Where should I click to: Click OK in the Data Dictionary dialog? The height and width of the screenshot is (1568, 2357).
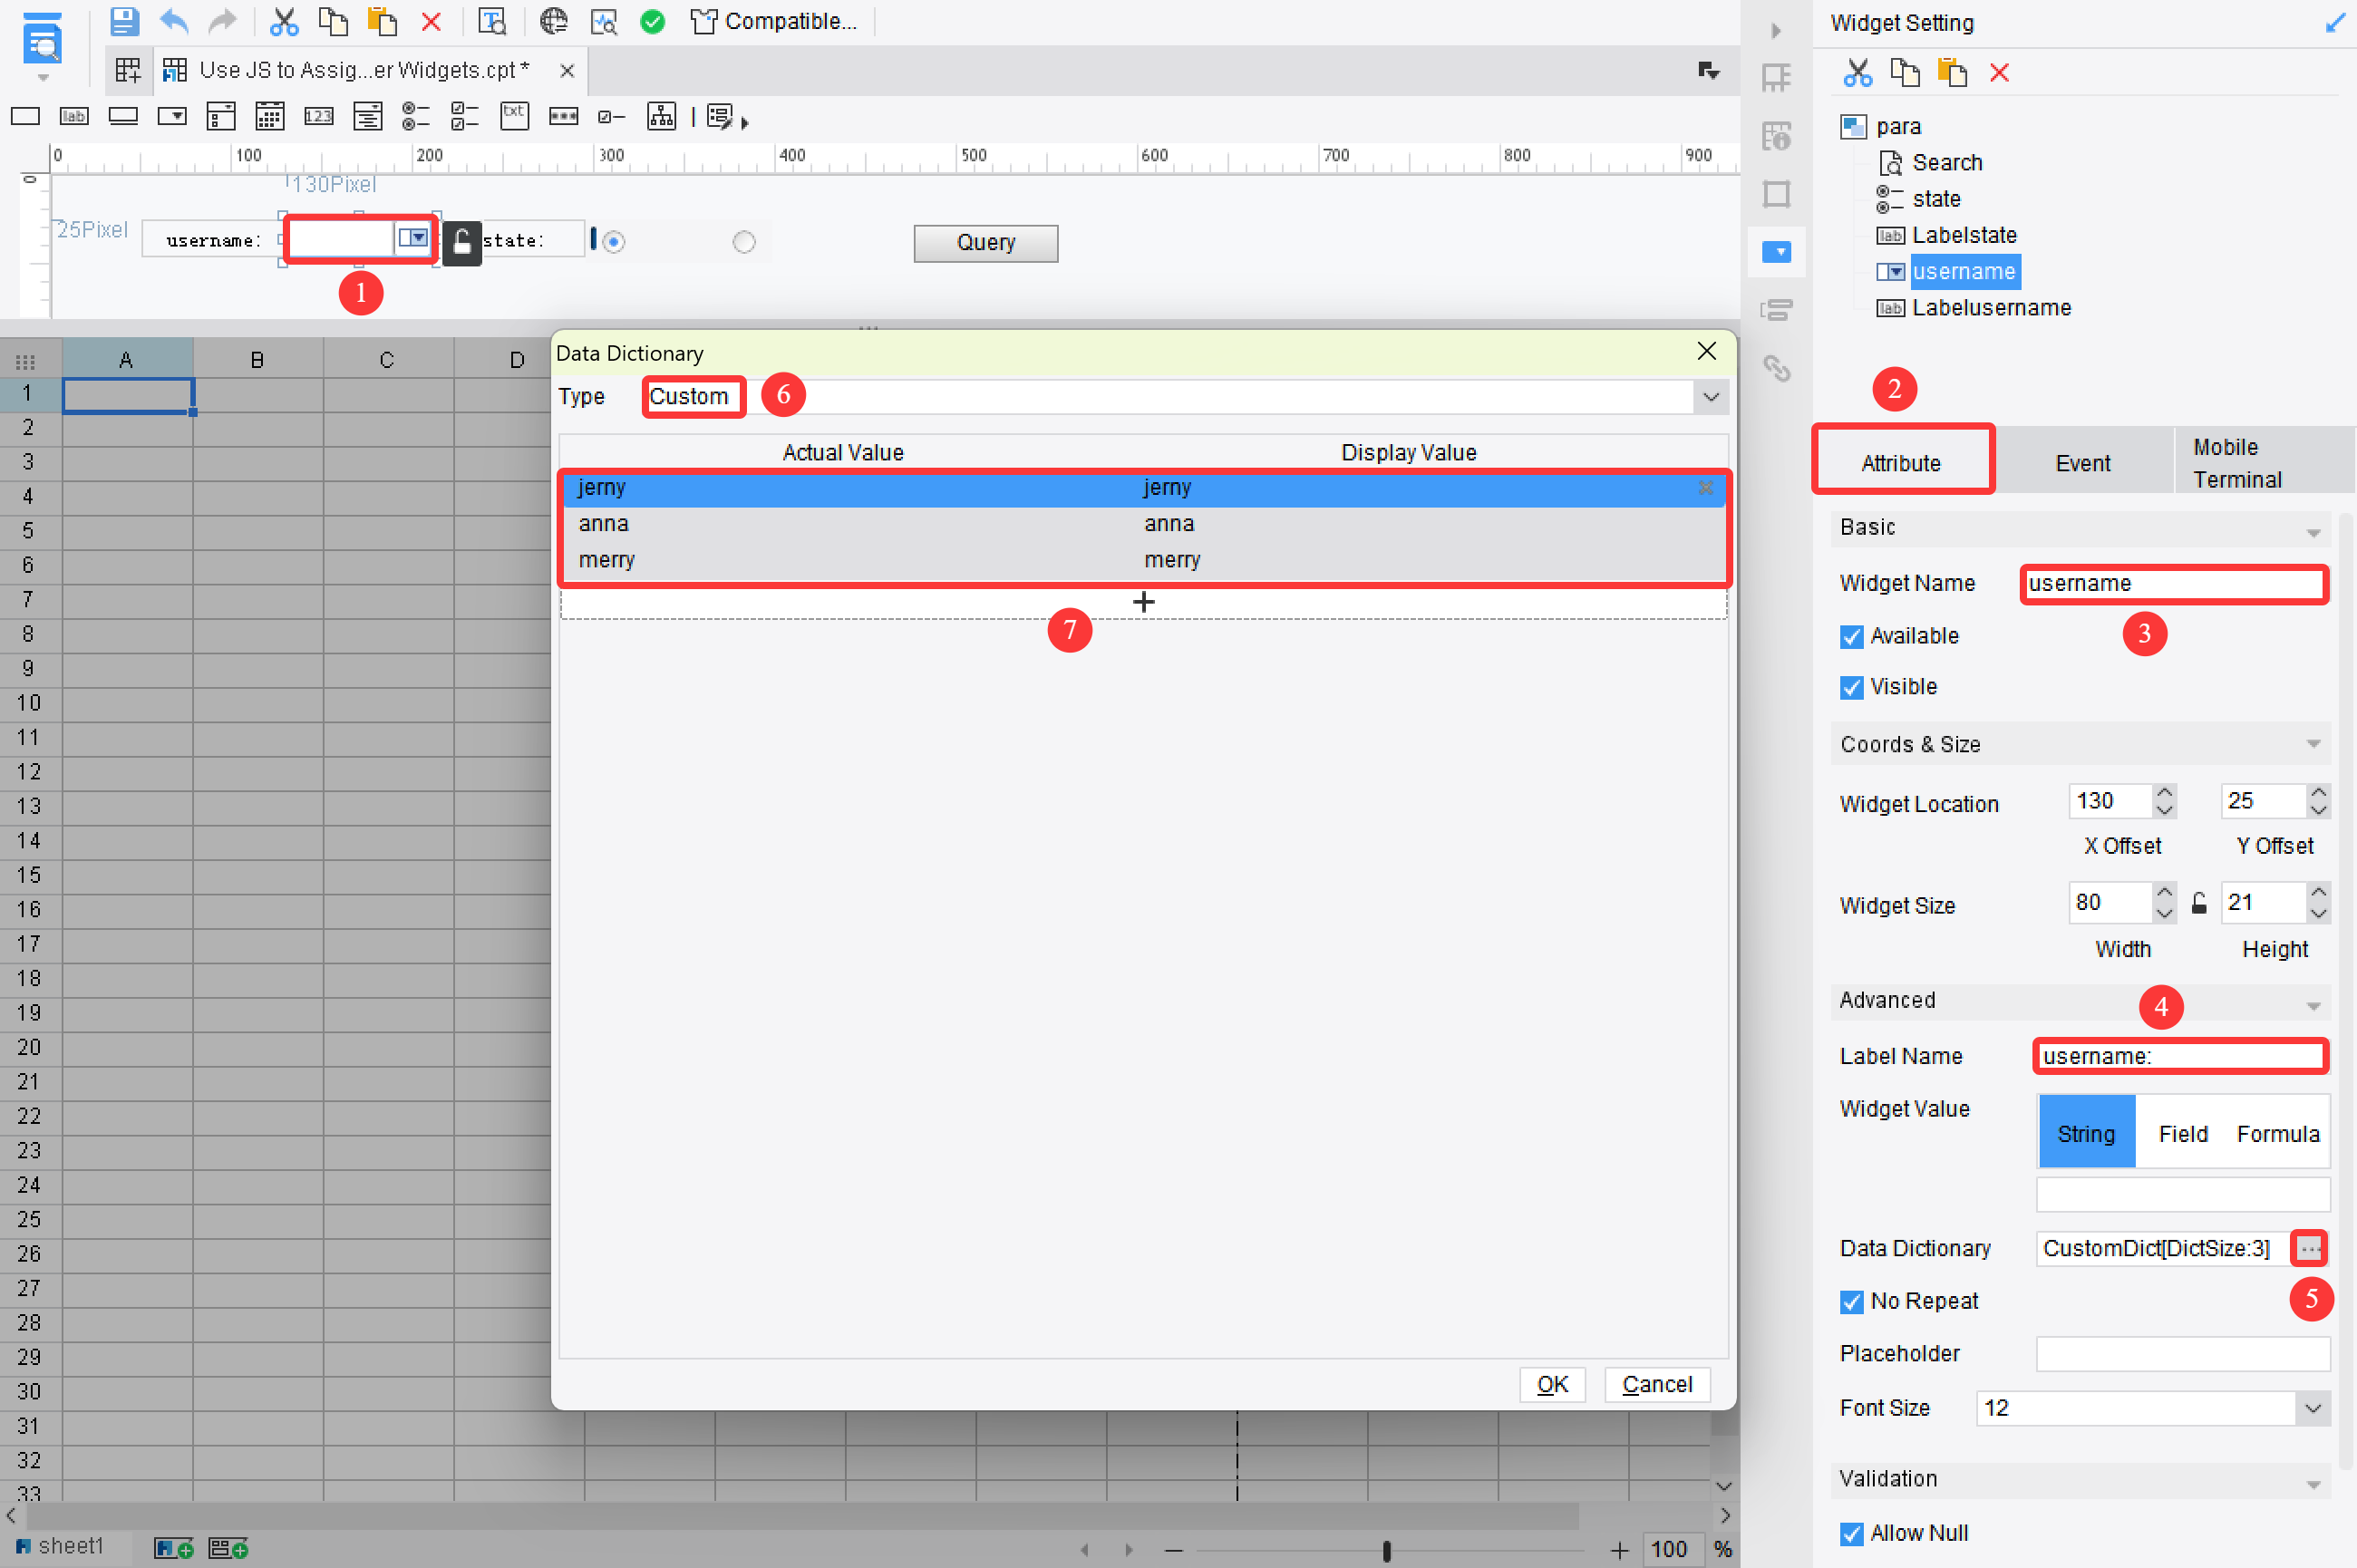pos(1552,1385)
